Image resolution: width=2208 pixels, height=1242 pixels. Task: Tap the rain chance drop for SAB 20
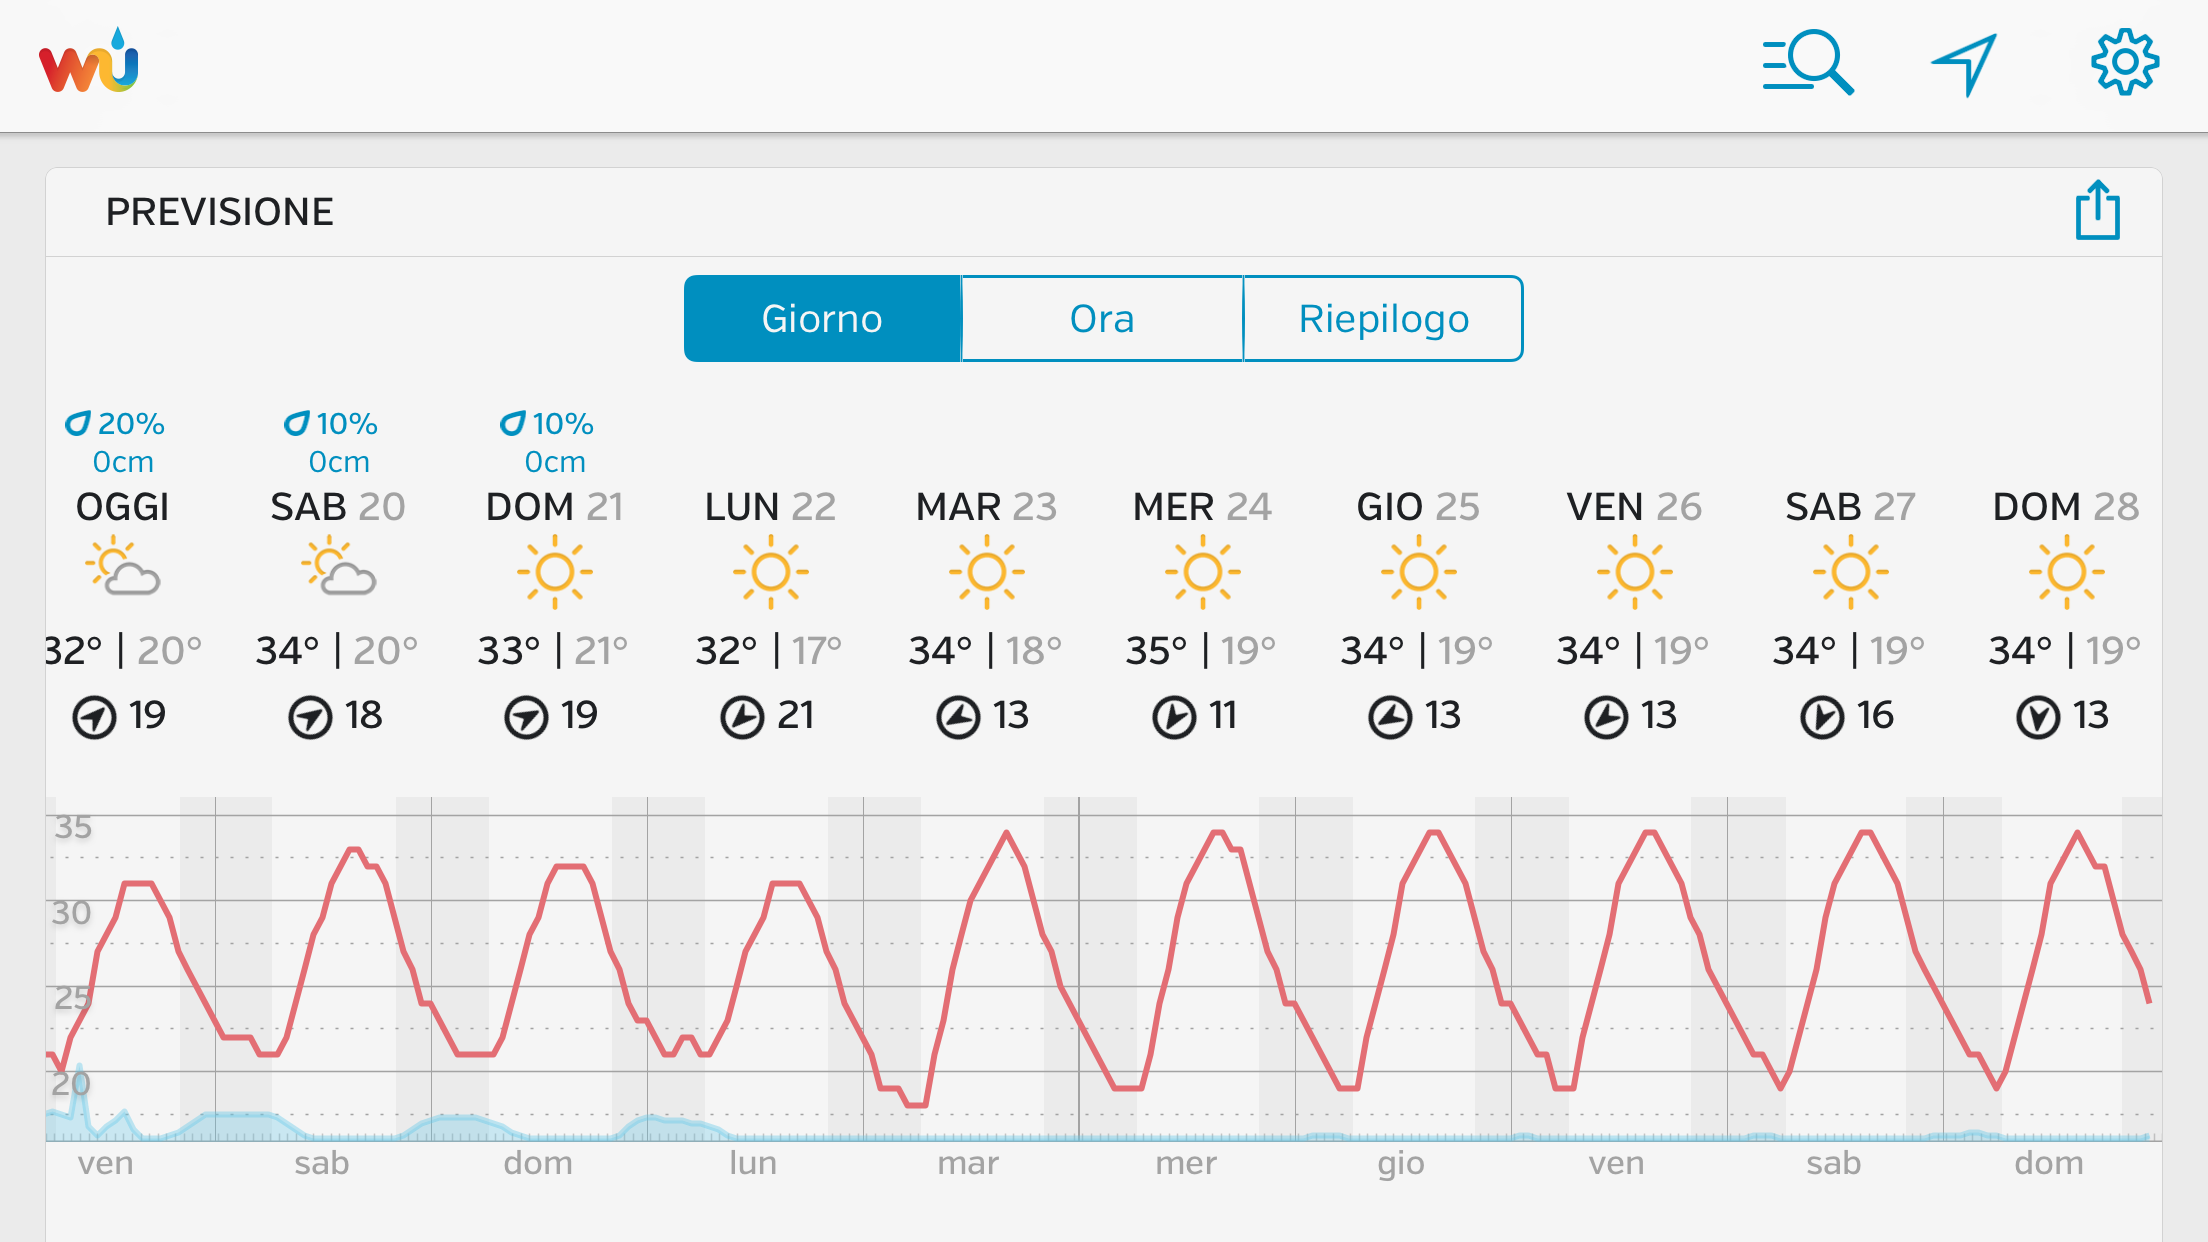297,424
